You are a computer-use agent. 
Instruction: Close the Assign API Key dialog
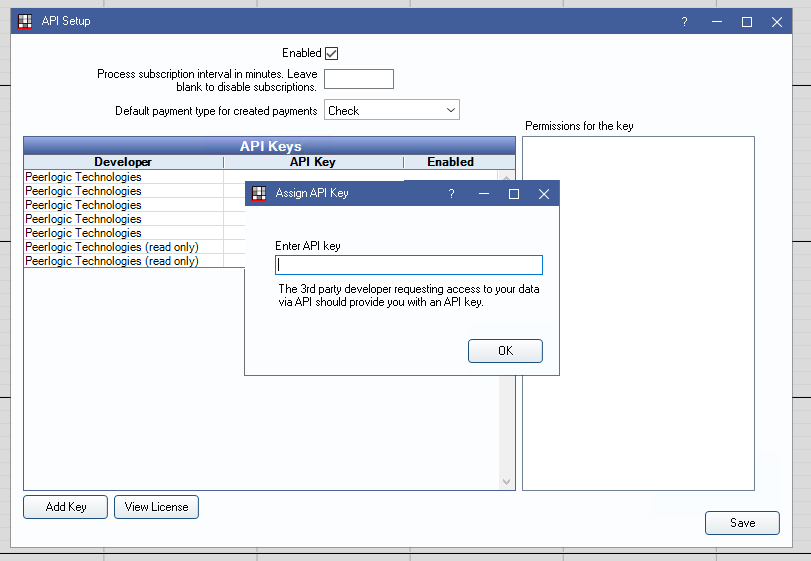[544, 194]
